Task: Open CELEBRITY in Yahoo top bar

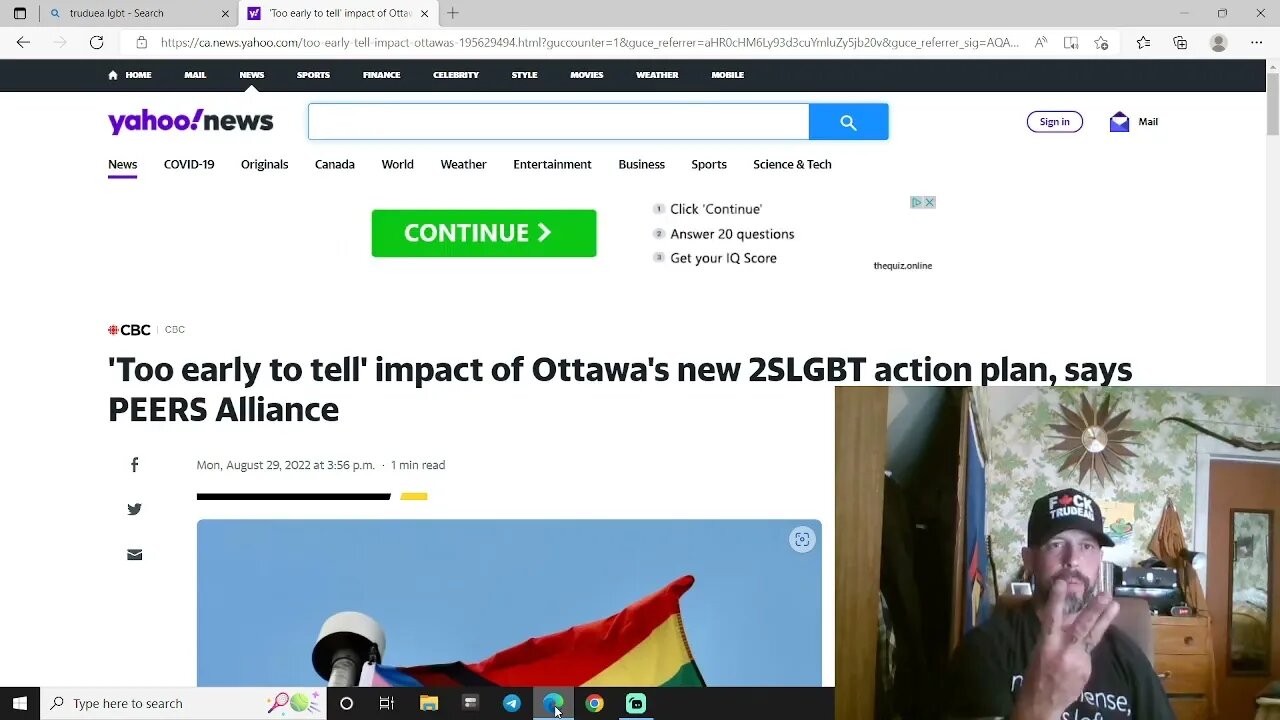Action: click(x=456, y=75)
